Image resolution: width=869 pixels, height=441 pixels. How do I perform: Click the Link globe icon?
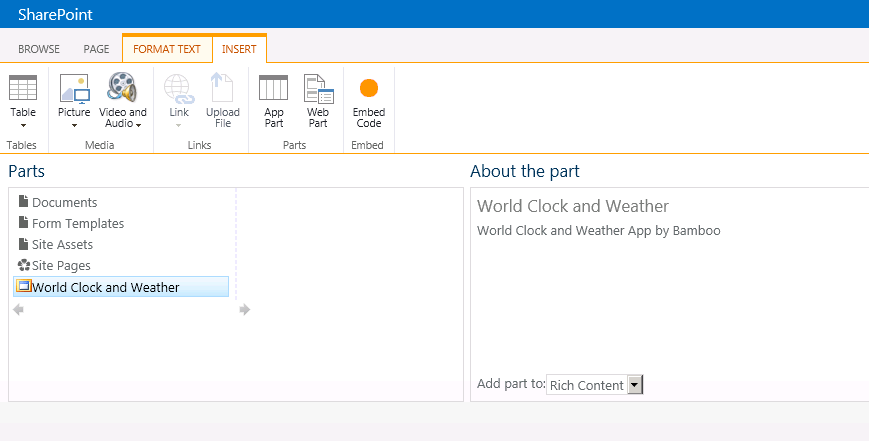[x=179, y=89]
